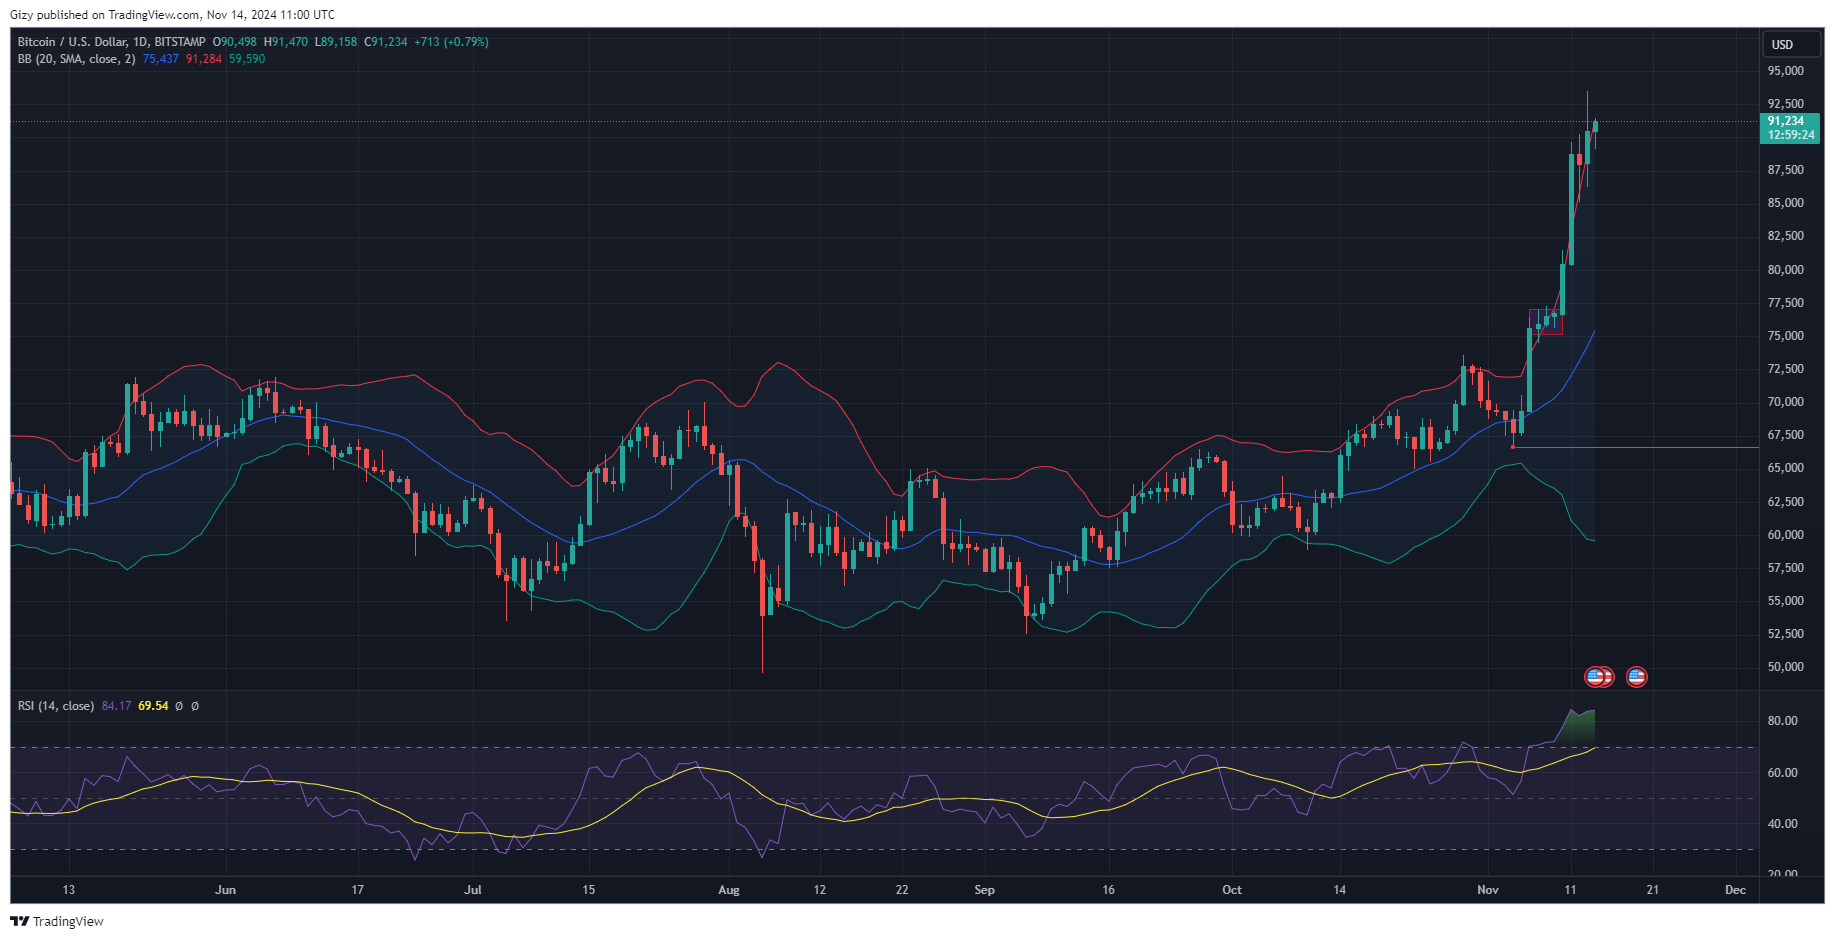Click the publisher header line mentioning TradingView.com
The image size is (1835, 939).
[172, 15]
